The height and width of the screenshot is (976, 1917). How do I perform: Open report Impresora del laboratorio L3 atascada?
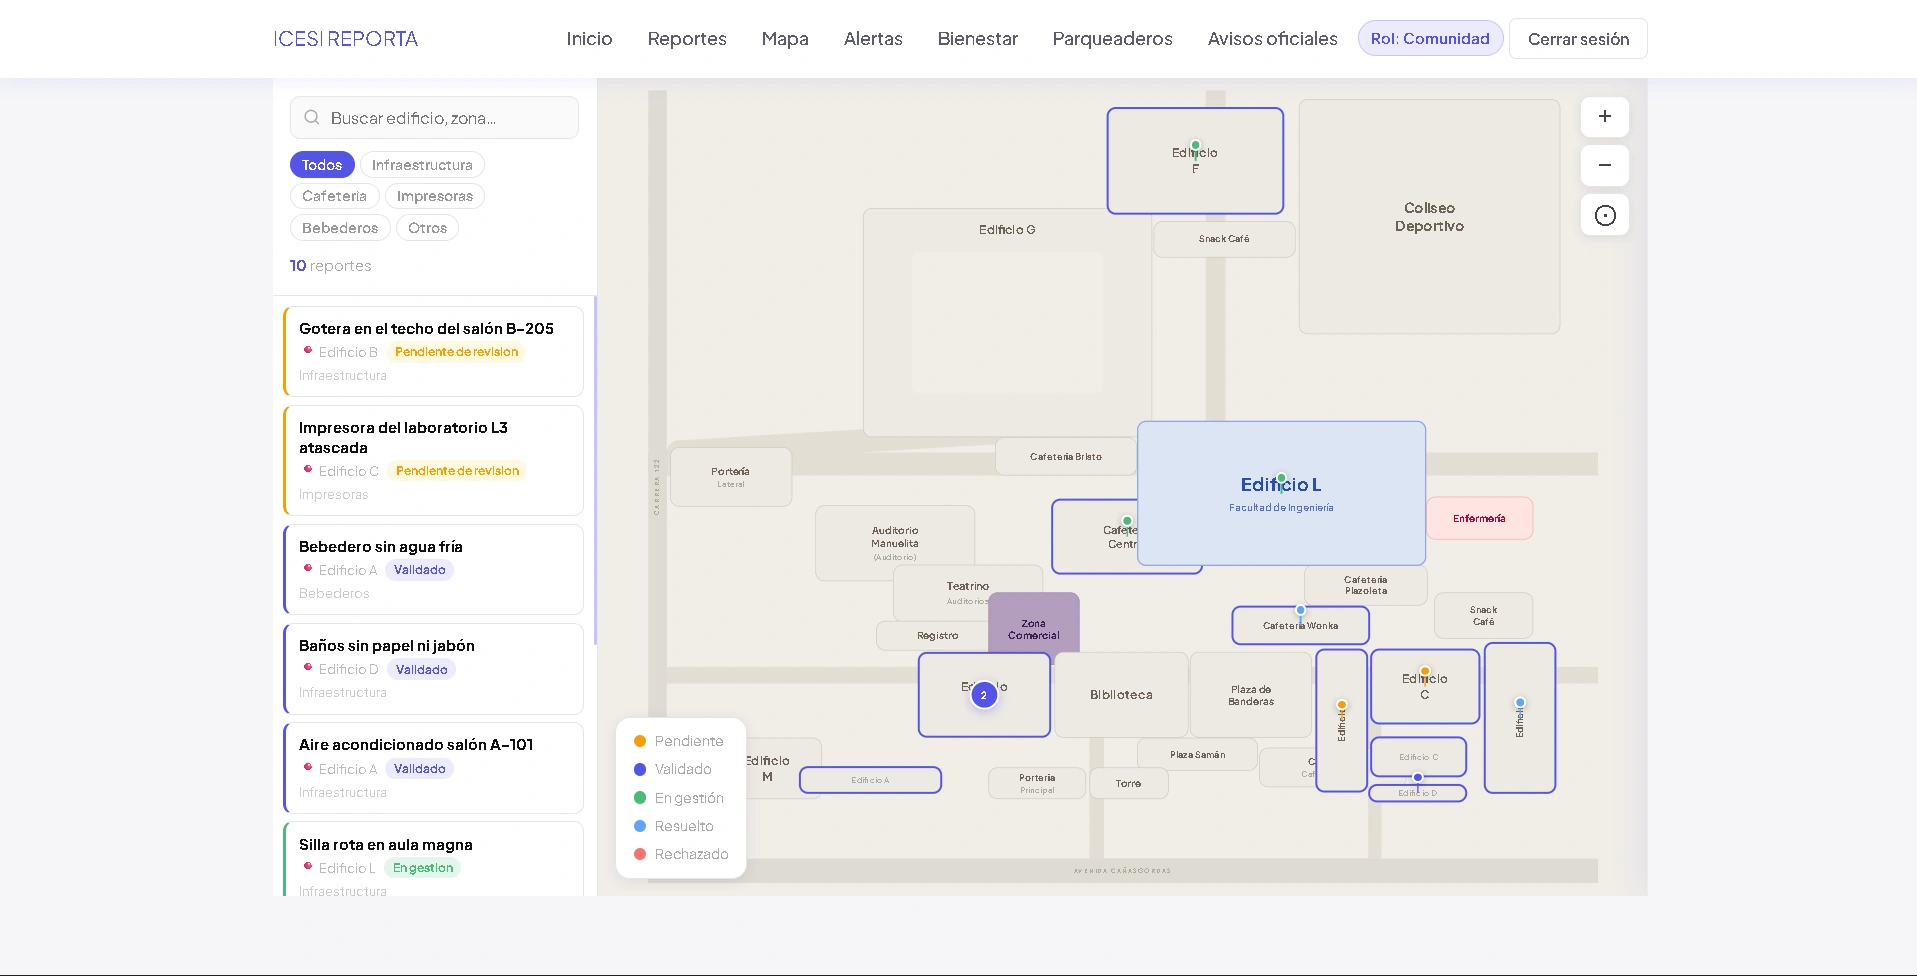pos(434,460)
